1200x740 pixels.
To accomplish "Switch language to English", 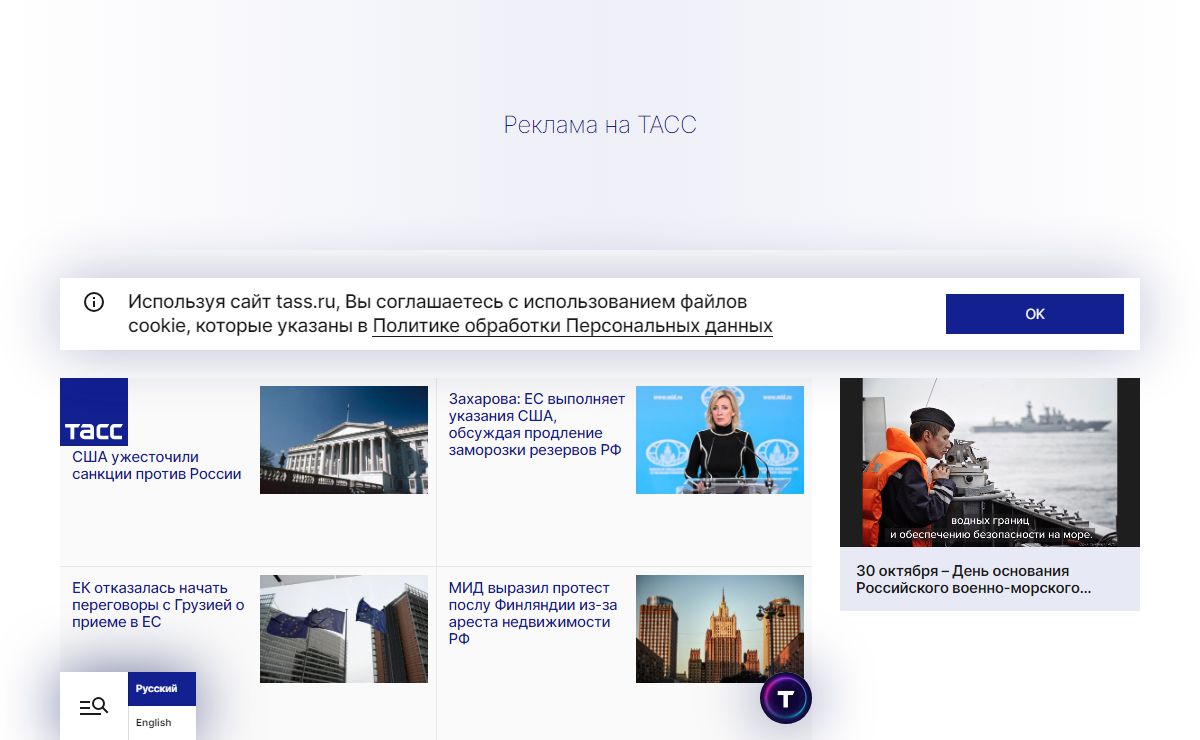I will point(162,723).
